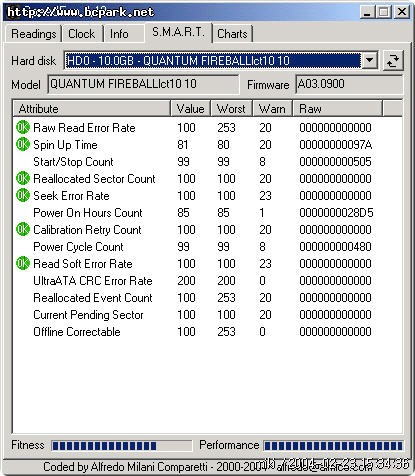This screenshot has width=415, height=476.
Task: Click the OK icon beside Raw Read Error Rate
Action: click(x=23, y=127)
